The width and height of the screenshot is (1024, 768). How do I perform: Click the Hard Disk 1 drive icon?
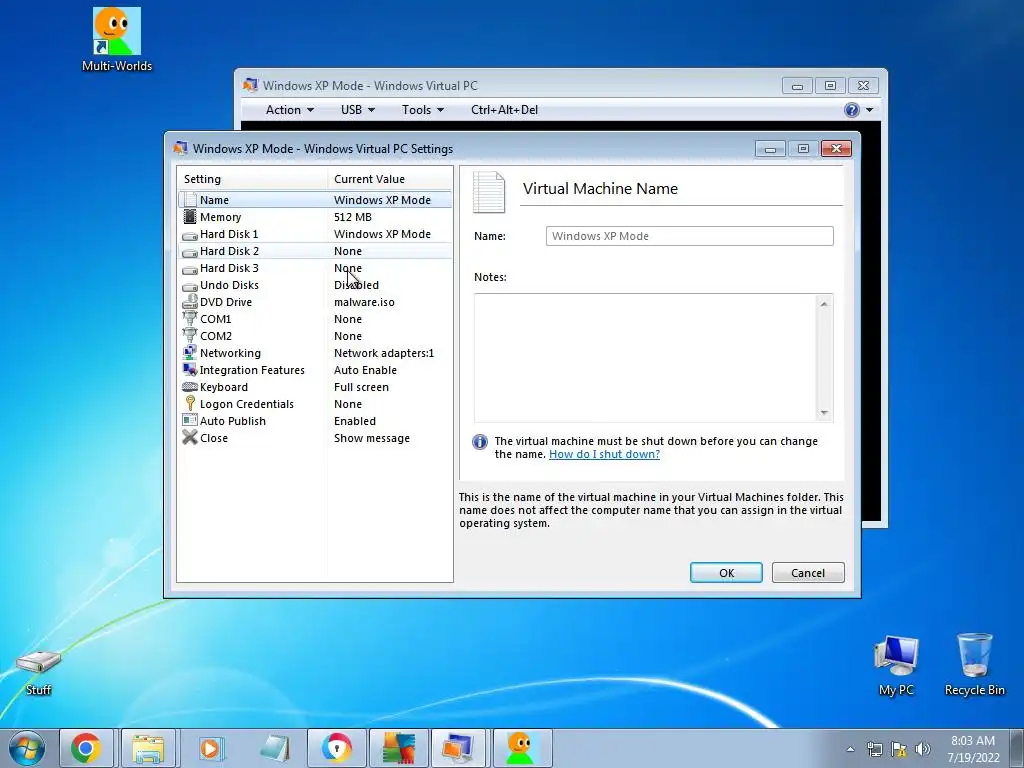click(190, 235)
